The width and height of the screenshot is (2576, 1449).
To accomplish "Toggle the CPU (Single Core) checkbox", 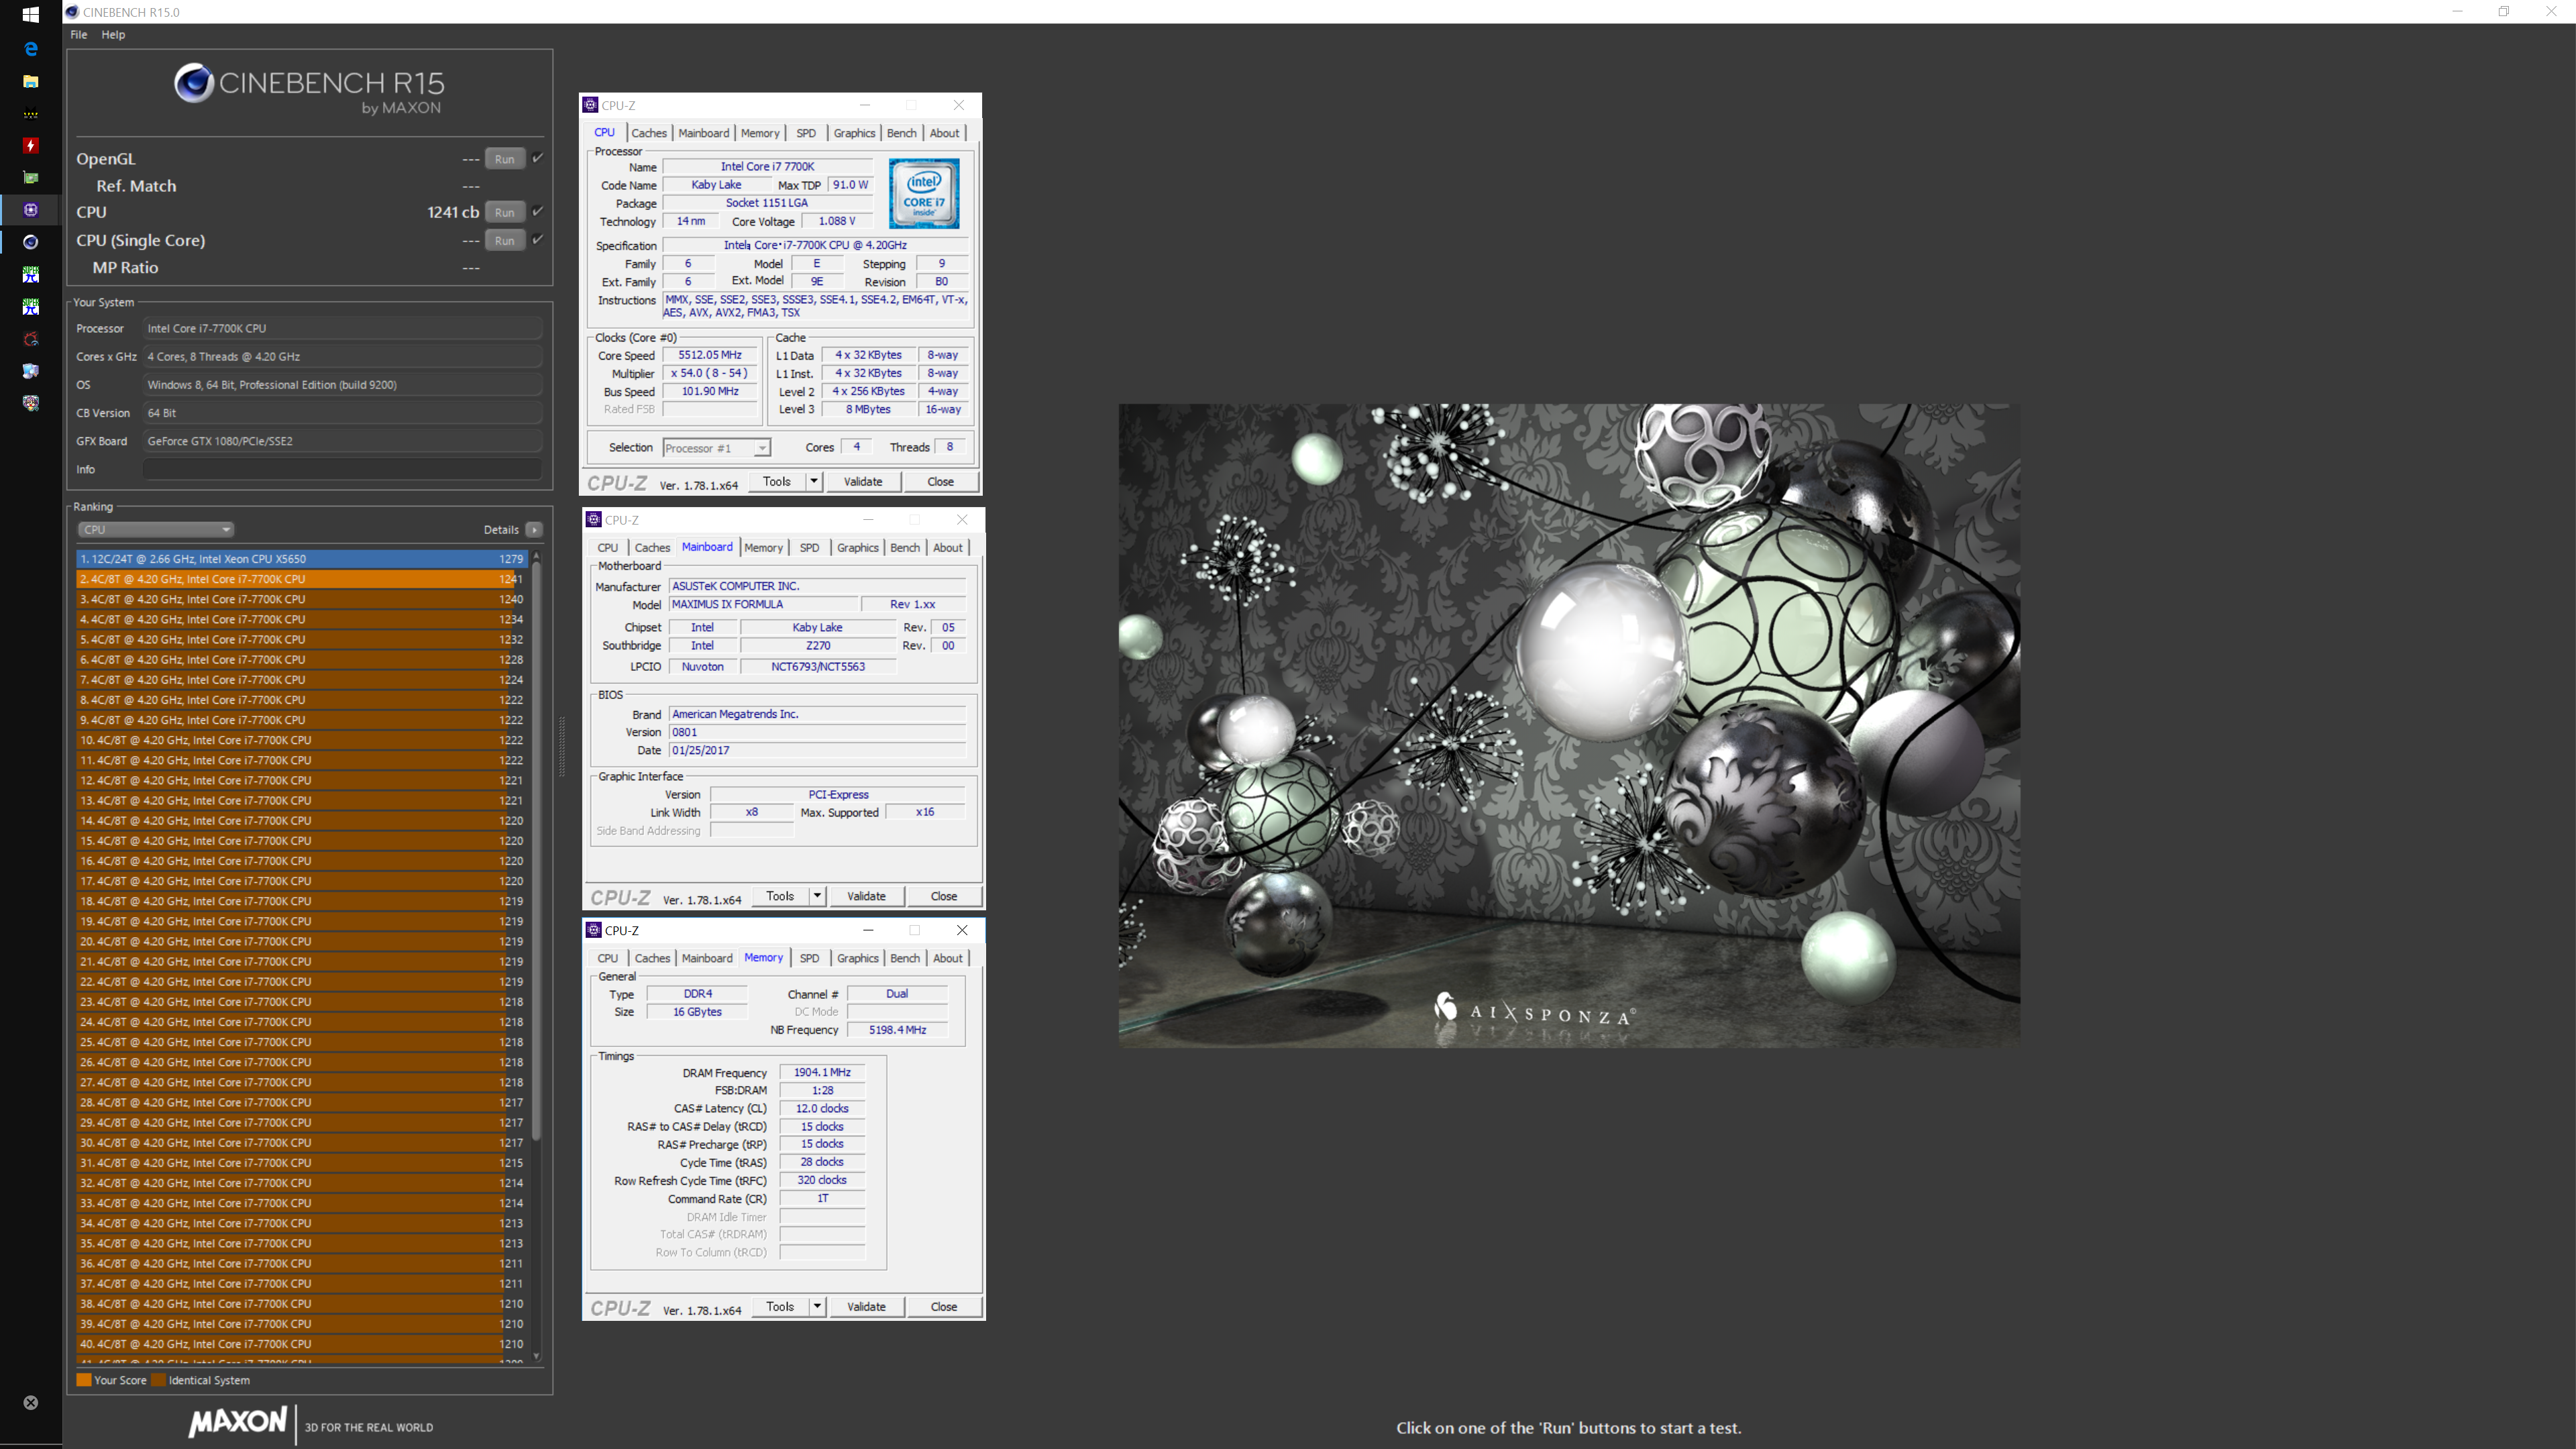I will pos(537,239).
